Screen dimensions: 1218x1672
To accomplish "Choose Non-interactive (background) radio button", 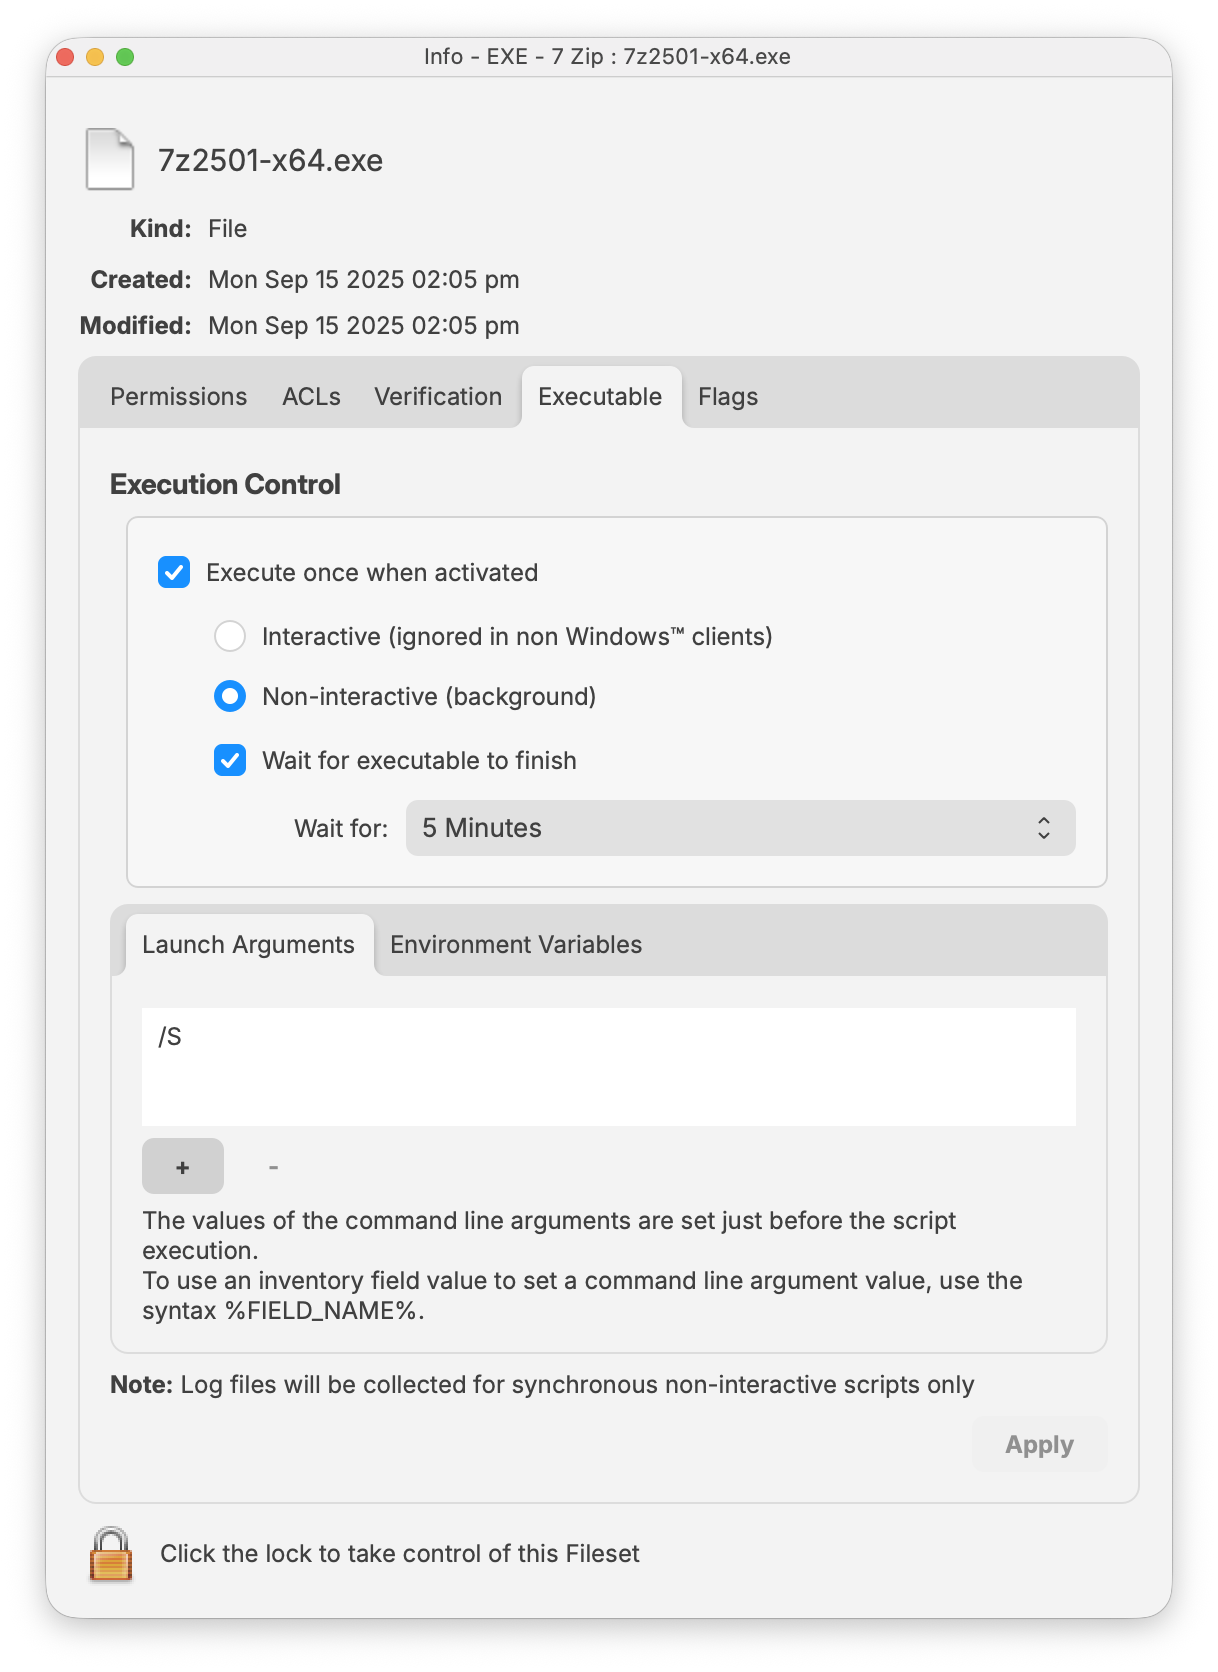I will (x=230, y=696).
